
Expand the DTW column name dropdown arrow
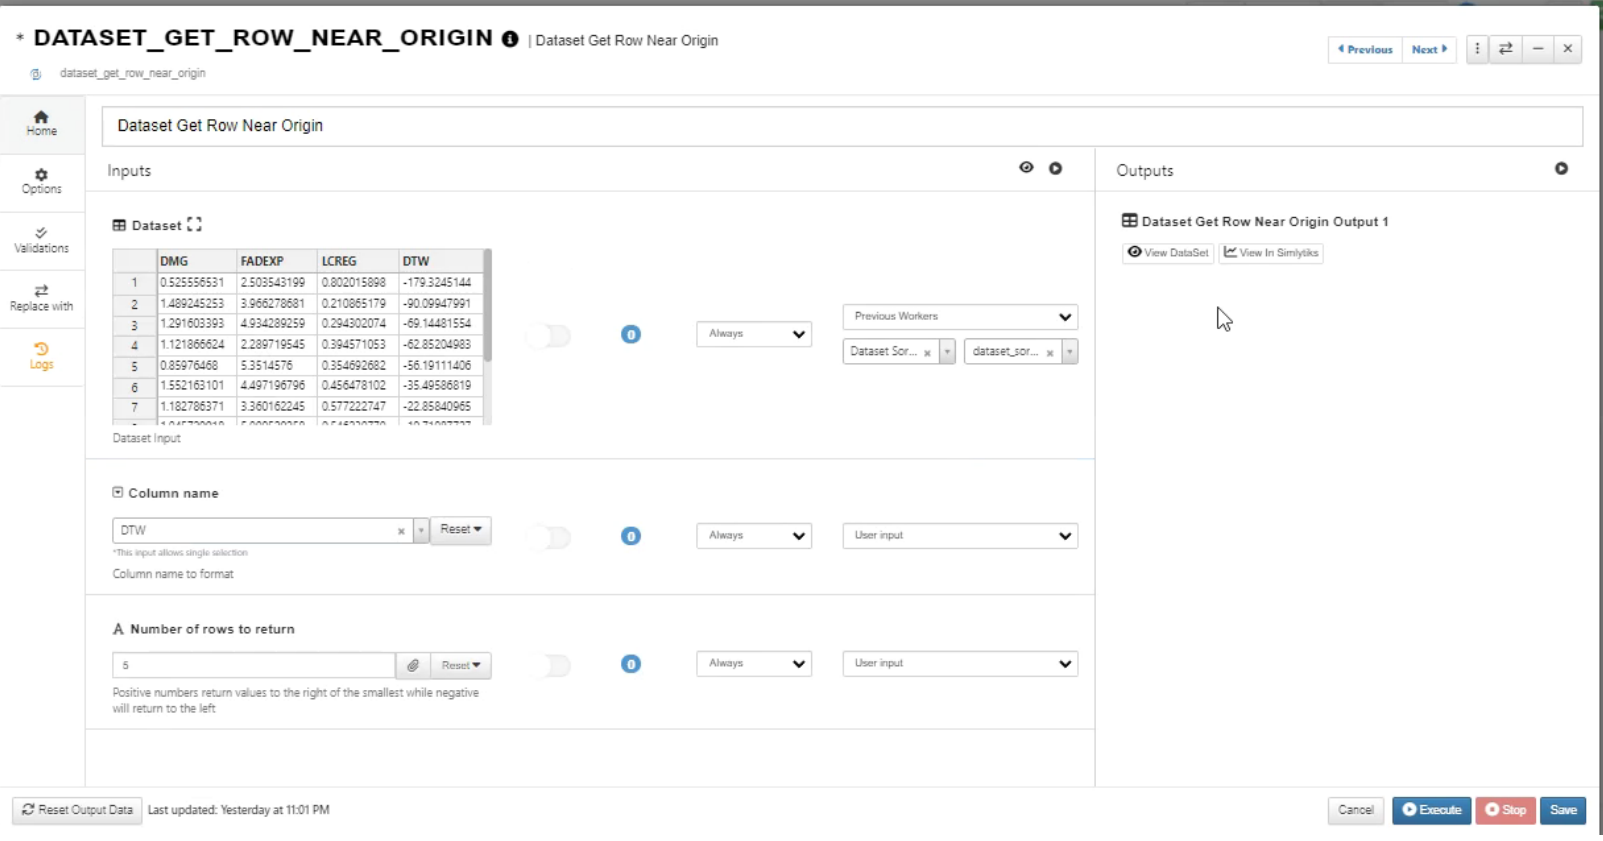(x=421, y=530)
